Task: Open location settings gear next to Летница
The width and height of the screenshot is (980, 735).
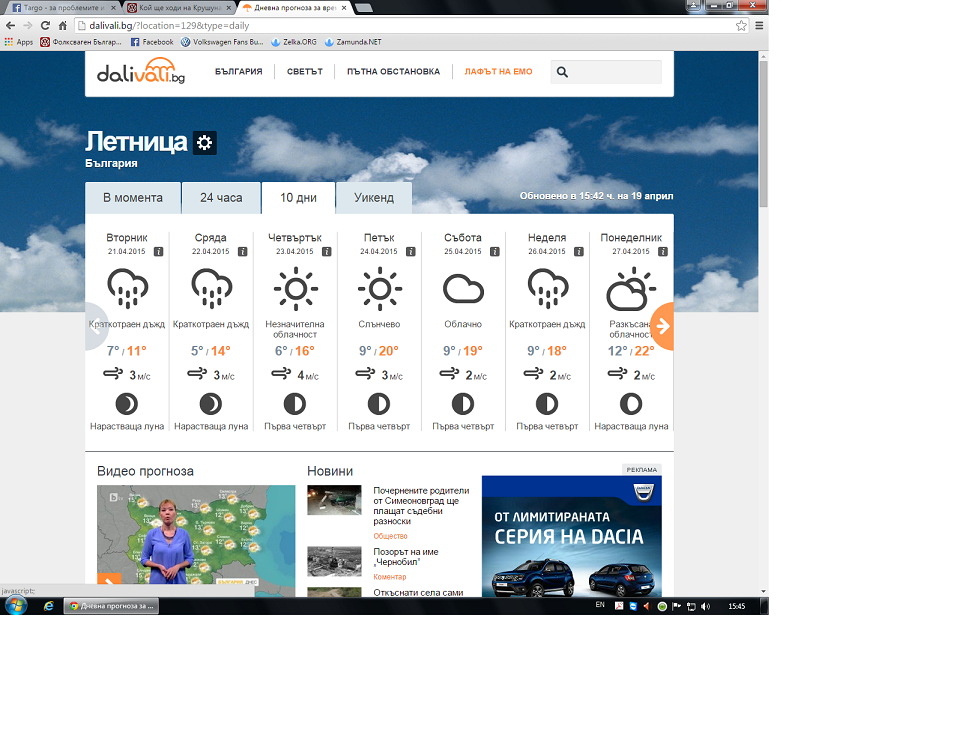Action: point(205,143)
